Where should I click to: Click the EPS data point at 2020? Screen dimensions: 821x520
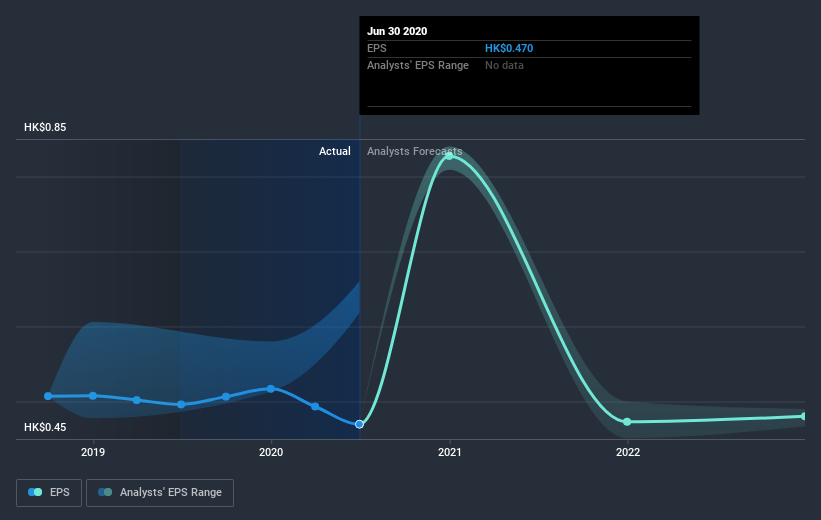coord(271,389)
